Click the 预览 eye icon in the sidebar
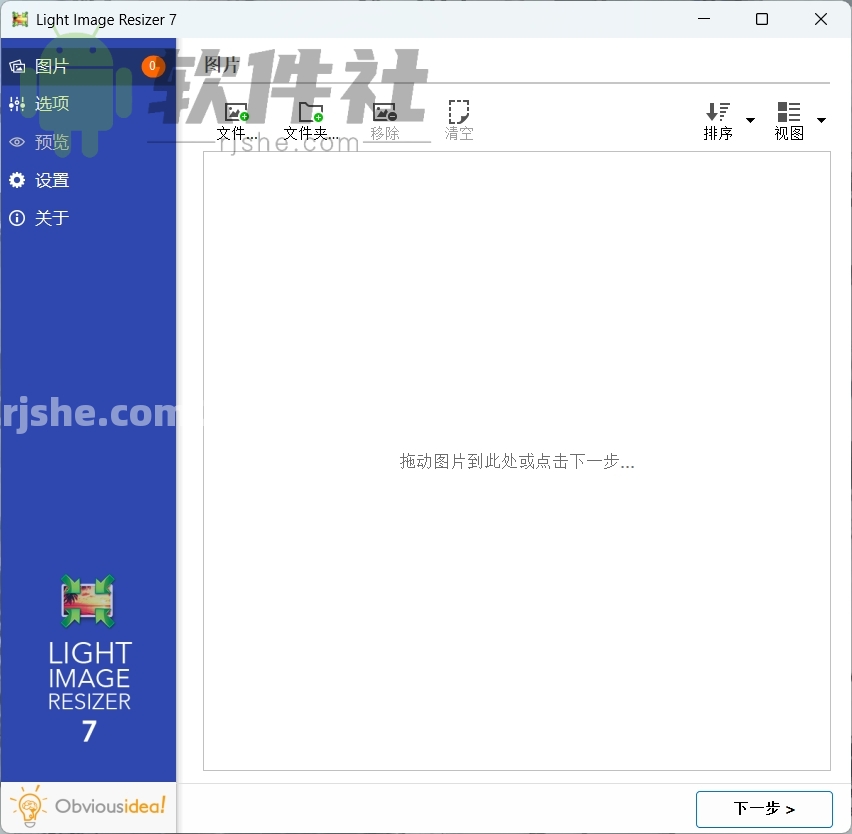This screenshot has width=852, height=834. 15,141
